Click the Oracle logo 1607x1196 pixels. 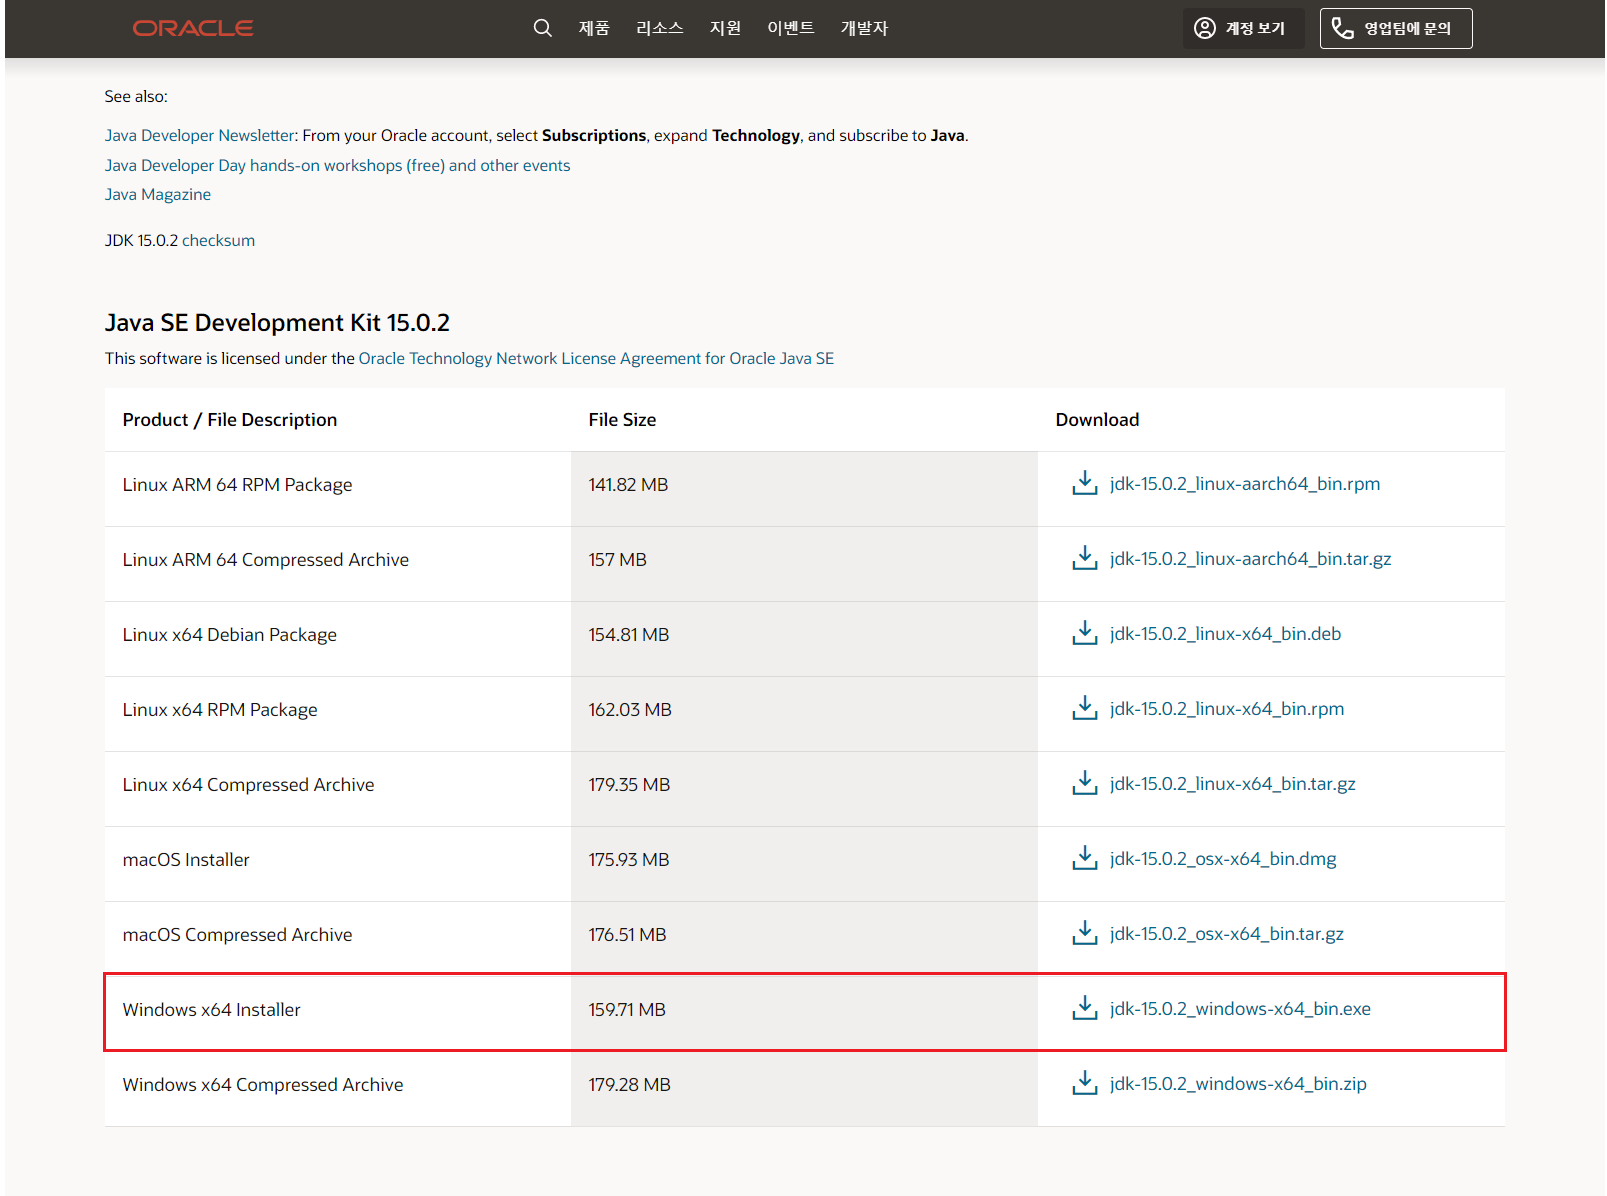click(x=193, y=28)
